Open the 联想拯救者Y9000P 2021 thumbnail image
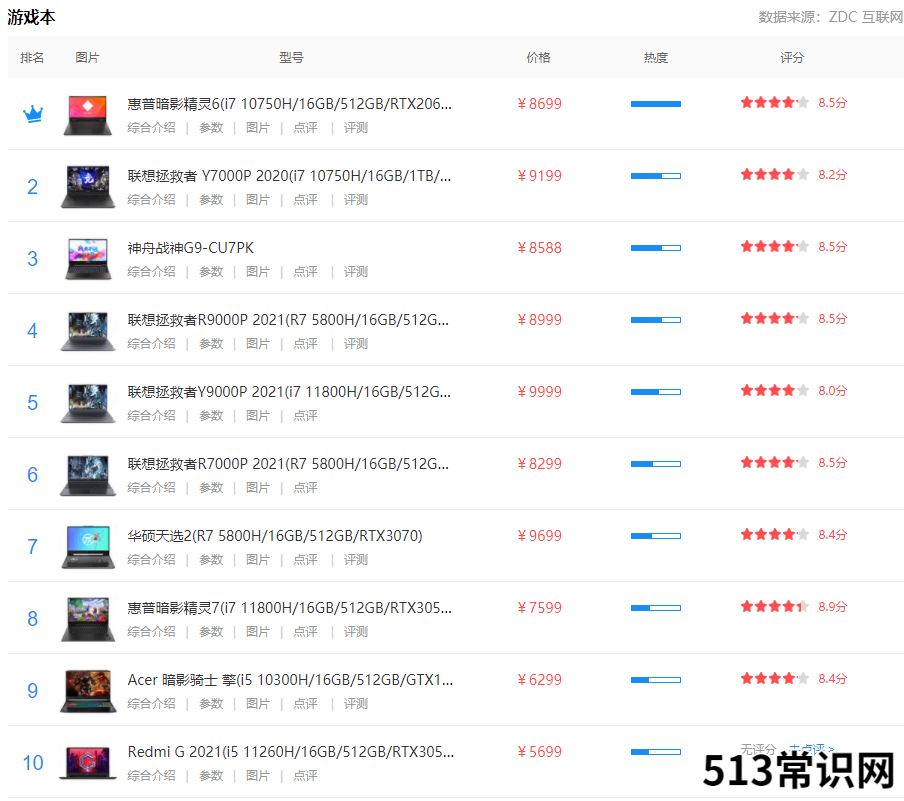904x801 pixels. [88, 403]
